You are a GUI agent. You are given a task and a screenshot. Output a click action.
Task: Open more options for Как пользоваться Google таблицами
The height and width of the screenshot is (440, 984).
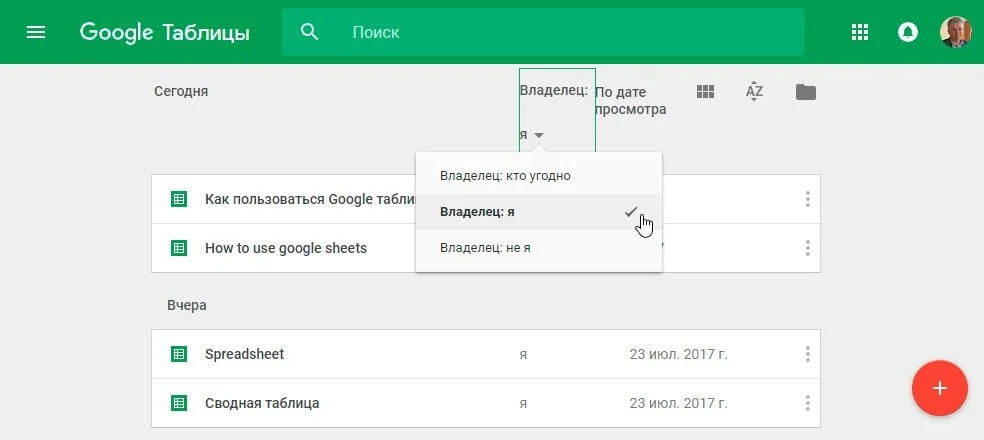point(807,199)
